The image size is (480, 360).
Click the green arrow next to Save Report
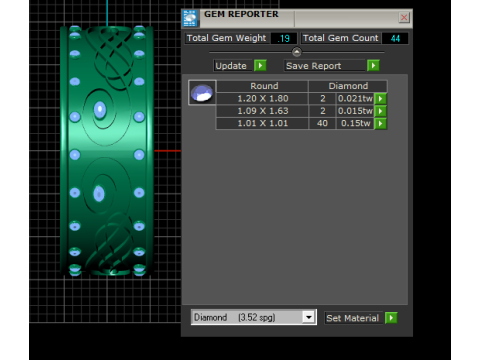point(373,65)
